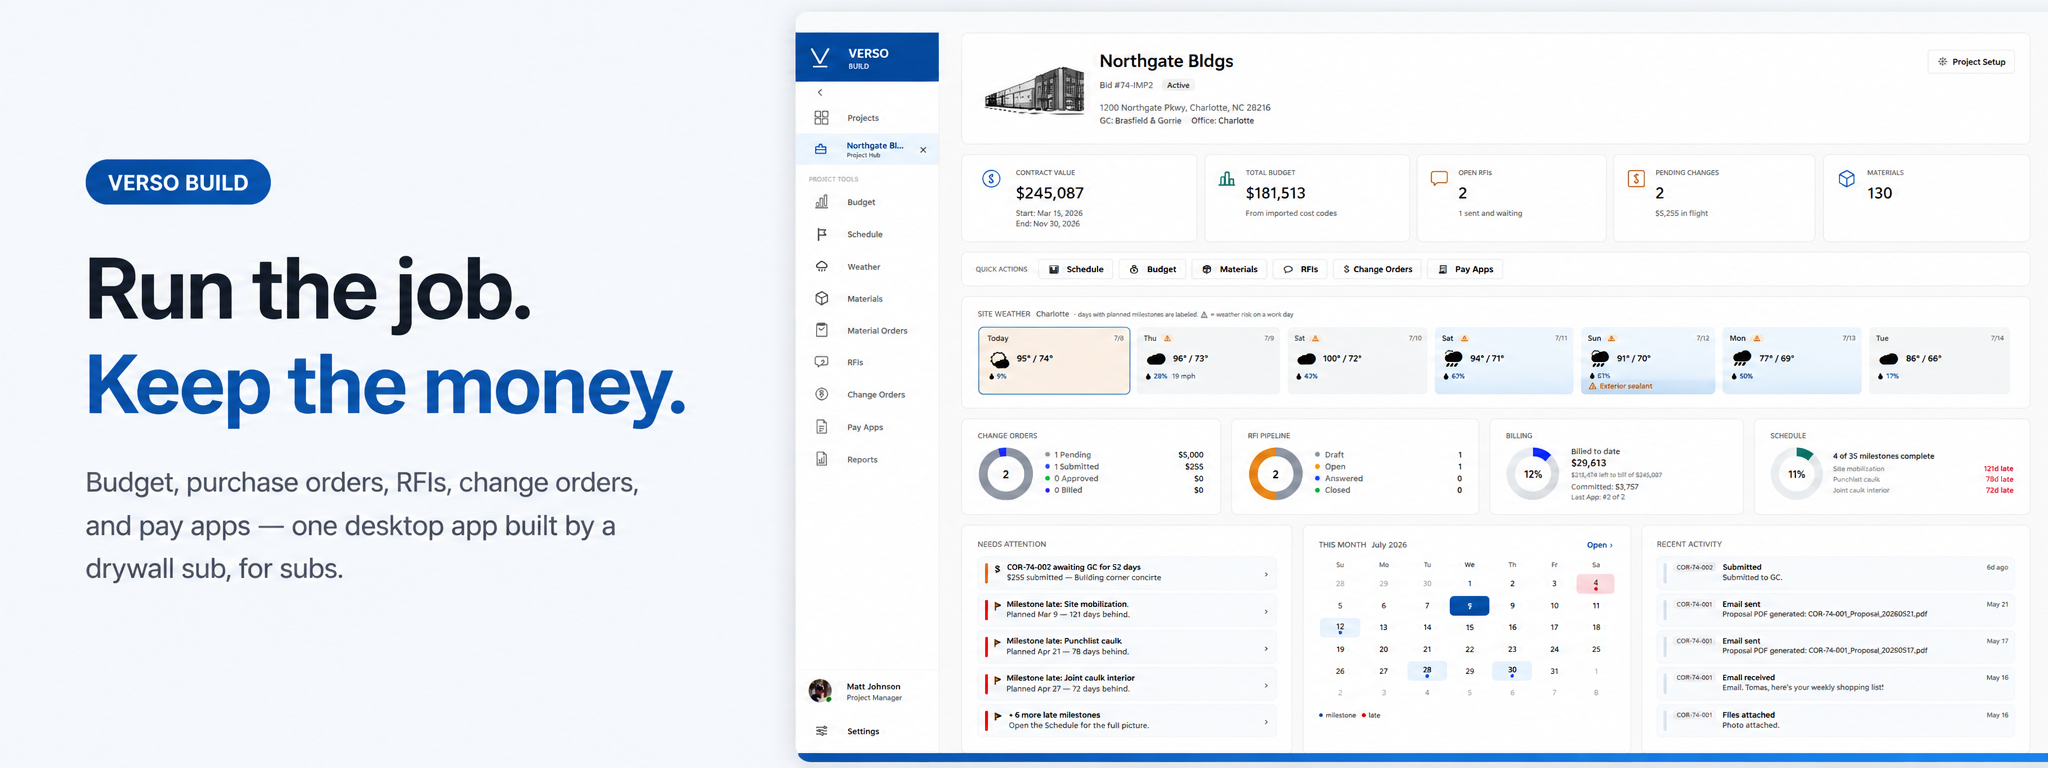Click the Pending Changes orange dollar icon
The width and height of the screenshot is (2048, 768).
point(1636,179)
